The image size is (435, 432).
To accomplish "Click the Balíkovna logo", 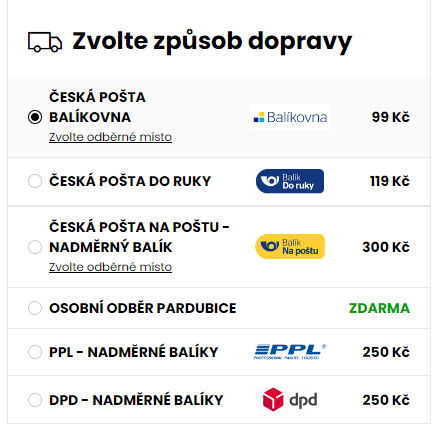I will pos(290,117).
